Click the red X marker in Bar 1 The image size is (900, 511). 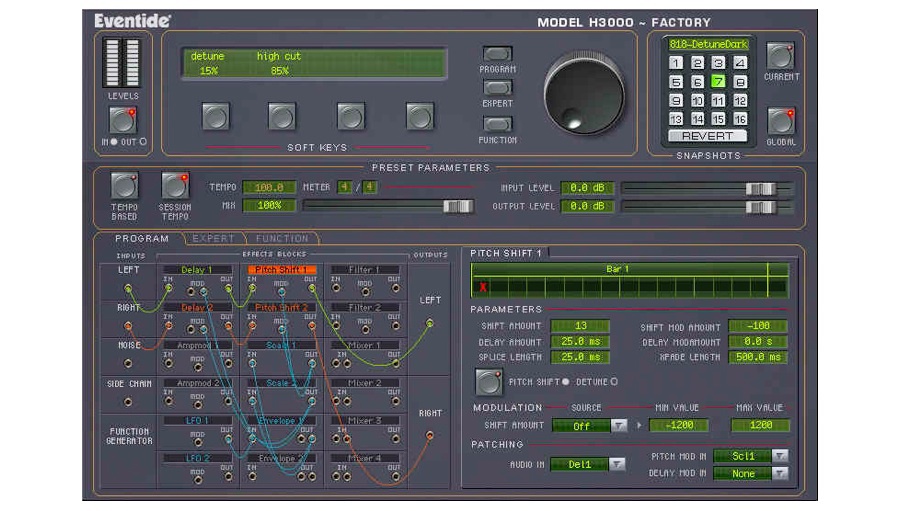(483, 287)
